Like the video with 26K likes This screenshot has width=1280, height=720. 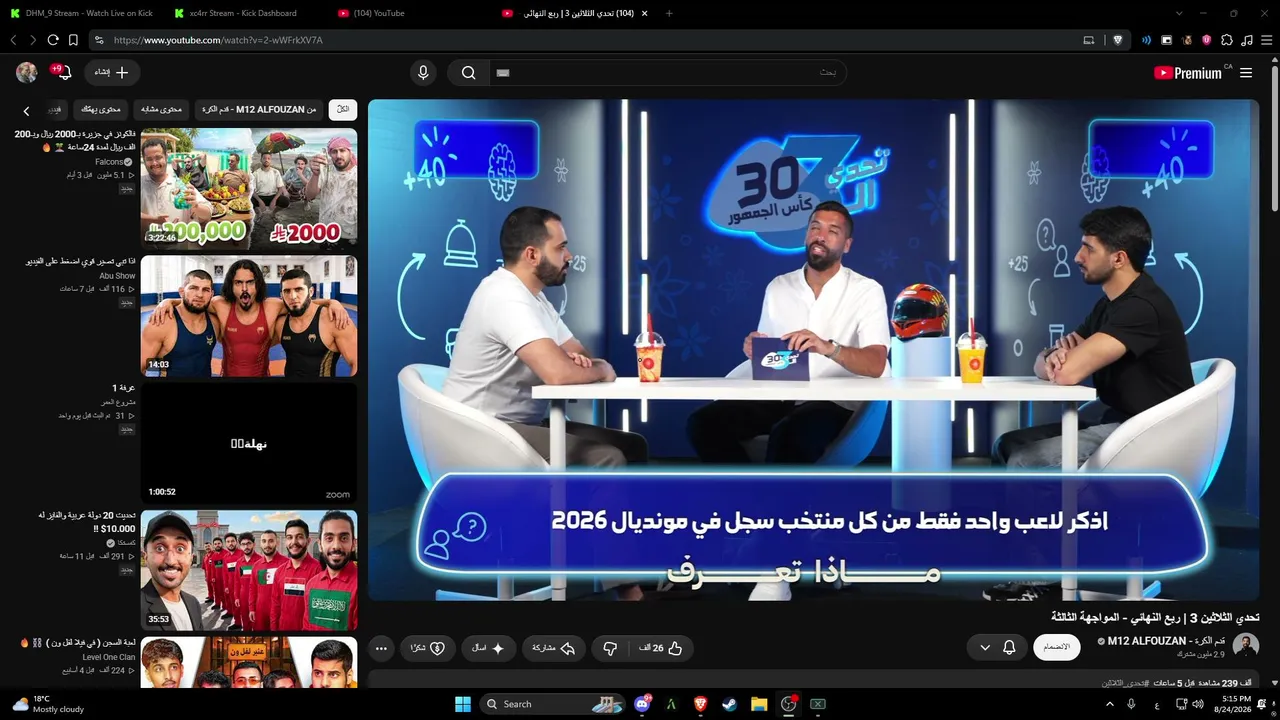[660, 648]
